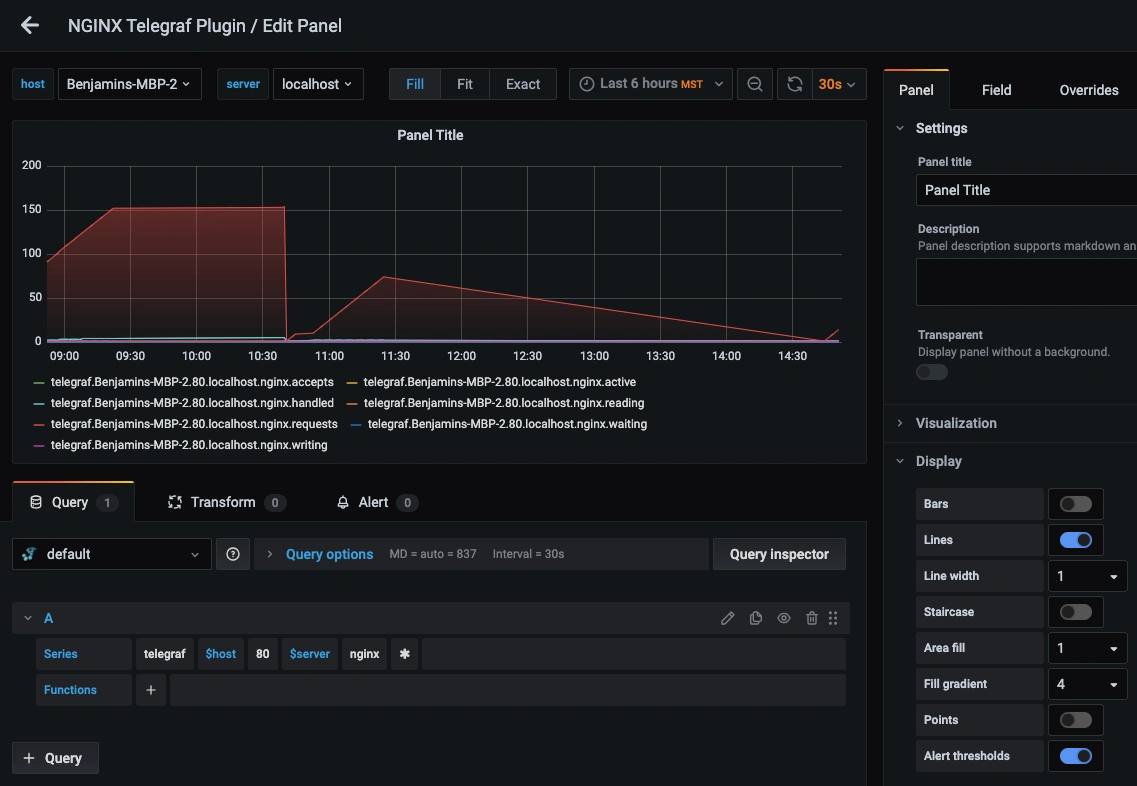Enable the Bars display toggle

pos(1075,504)
